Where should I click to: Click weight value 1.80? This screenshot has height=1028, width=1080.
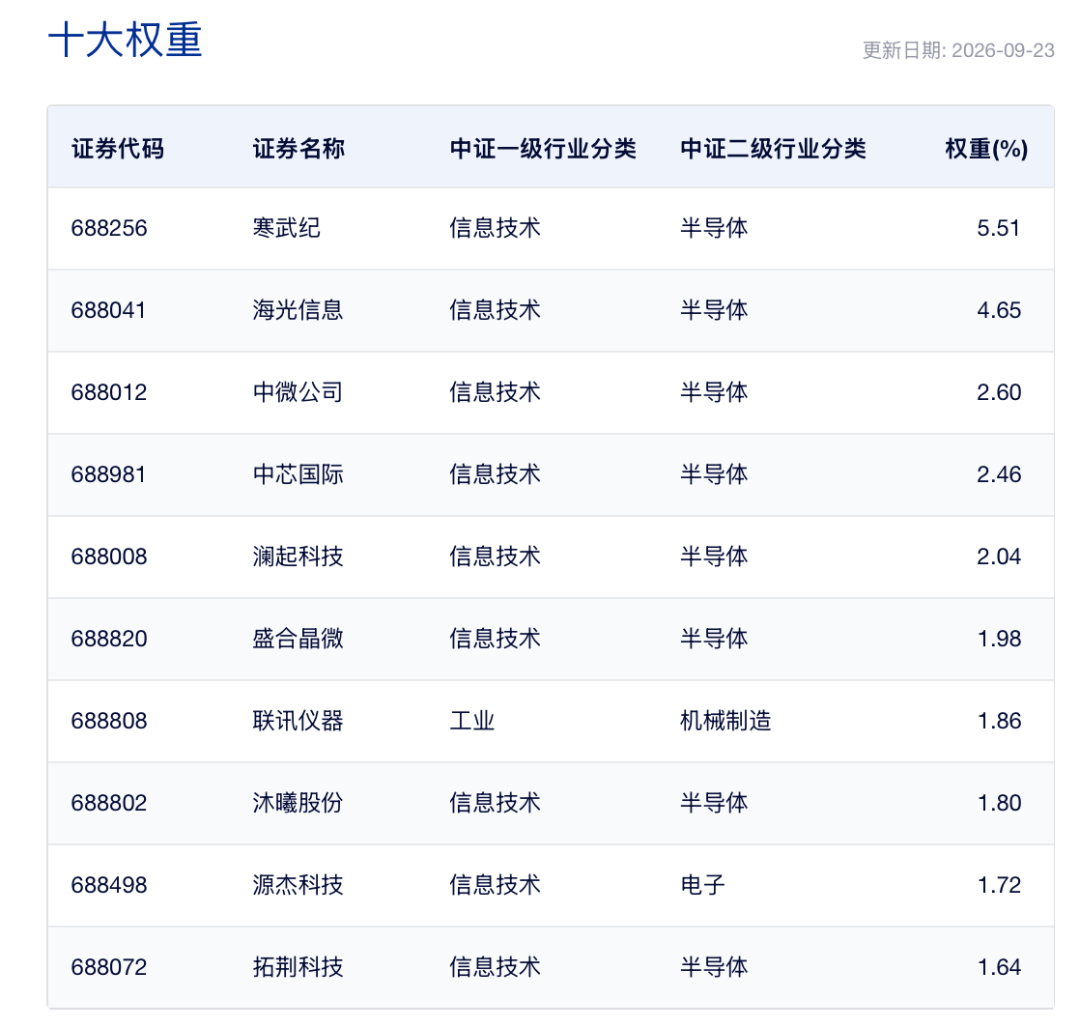point(999,803)
